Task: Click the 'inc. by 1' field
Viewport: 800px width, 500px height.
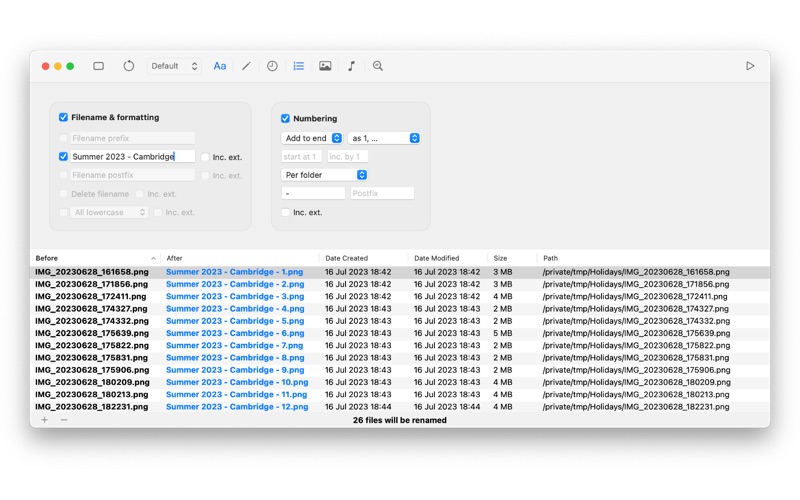Action: [347, 157]
